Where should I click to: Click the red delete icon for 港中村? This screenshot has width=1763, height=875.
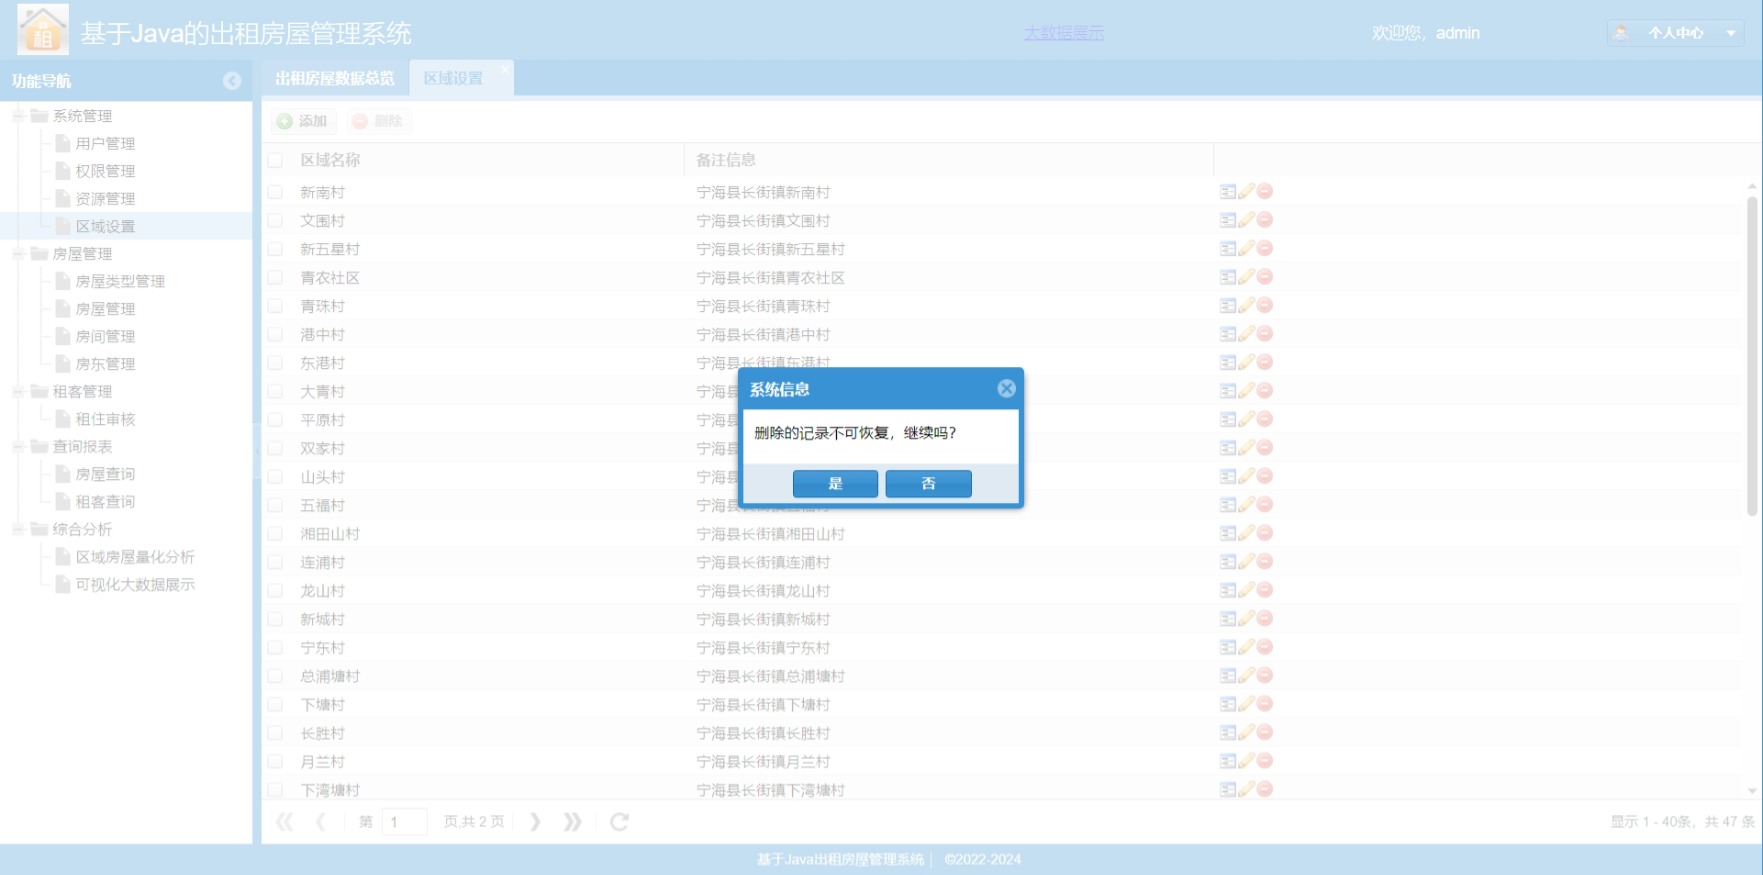point(1265,334)
